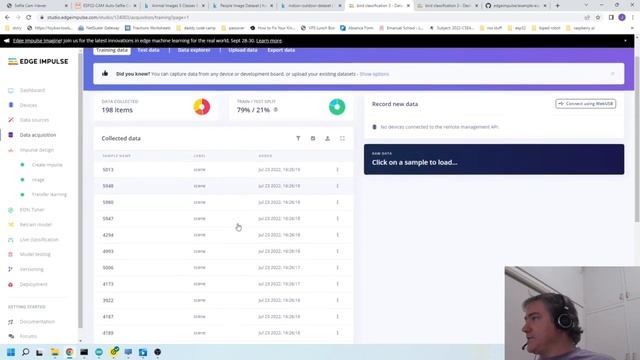
Task: Switch to the Selfie Cam Viewer browser tab
Action: click(36, 6)
